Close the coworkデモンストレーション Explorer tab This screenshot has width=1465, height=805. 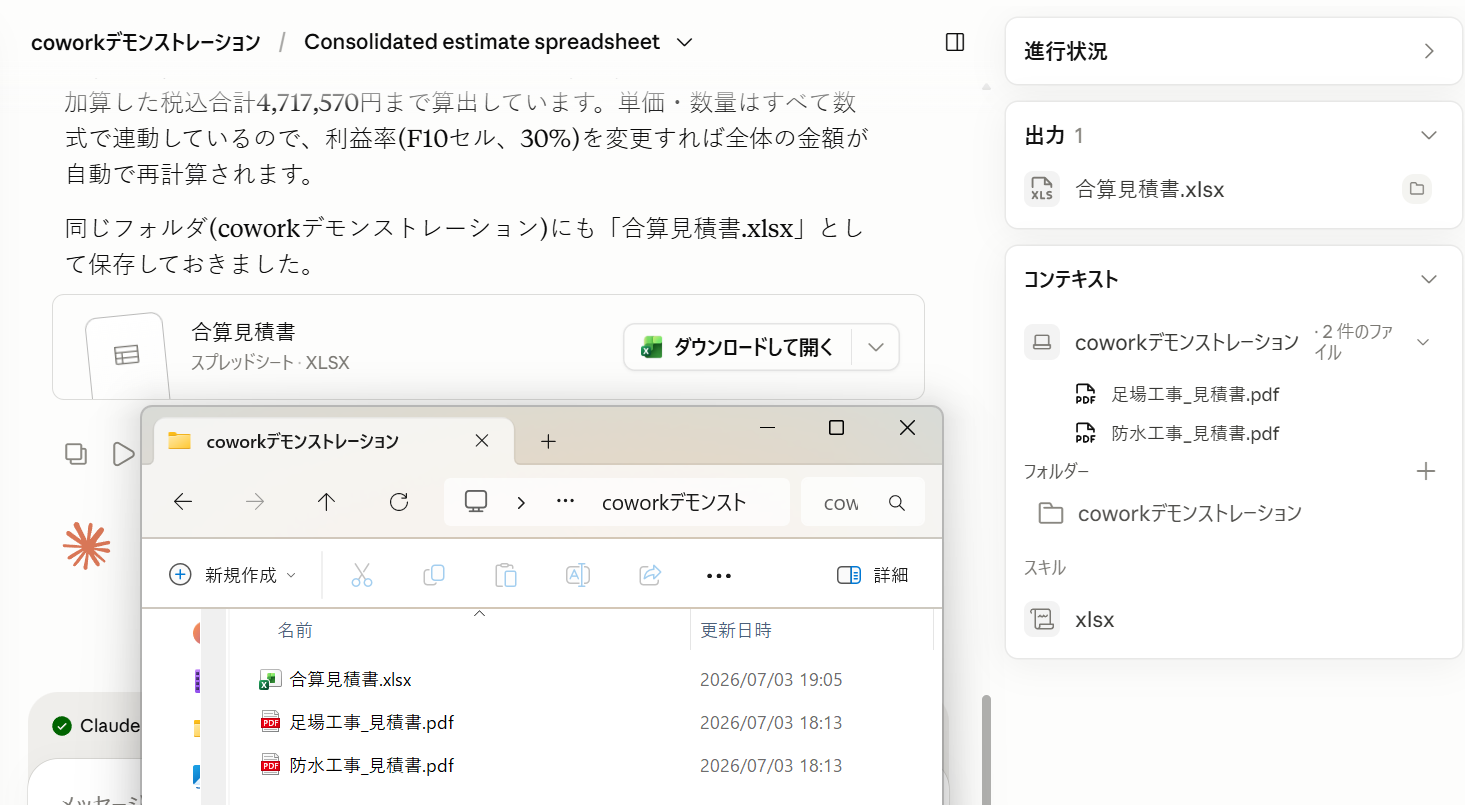(481, 441)
